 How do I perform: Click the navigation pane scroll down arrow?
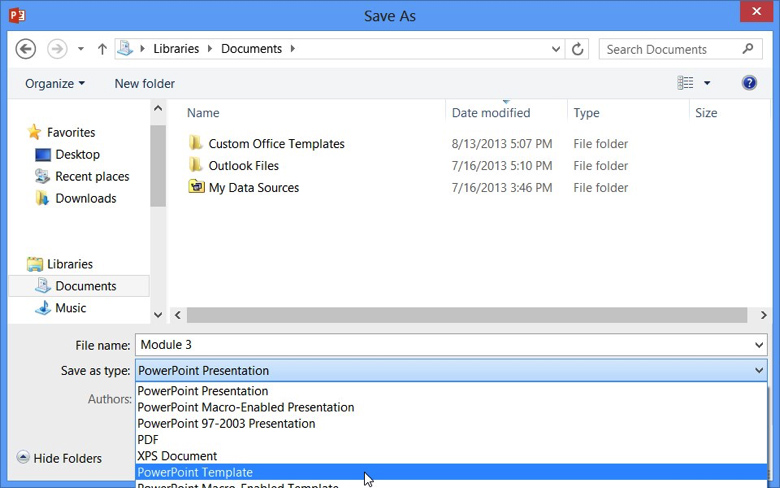point(158,315)
